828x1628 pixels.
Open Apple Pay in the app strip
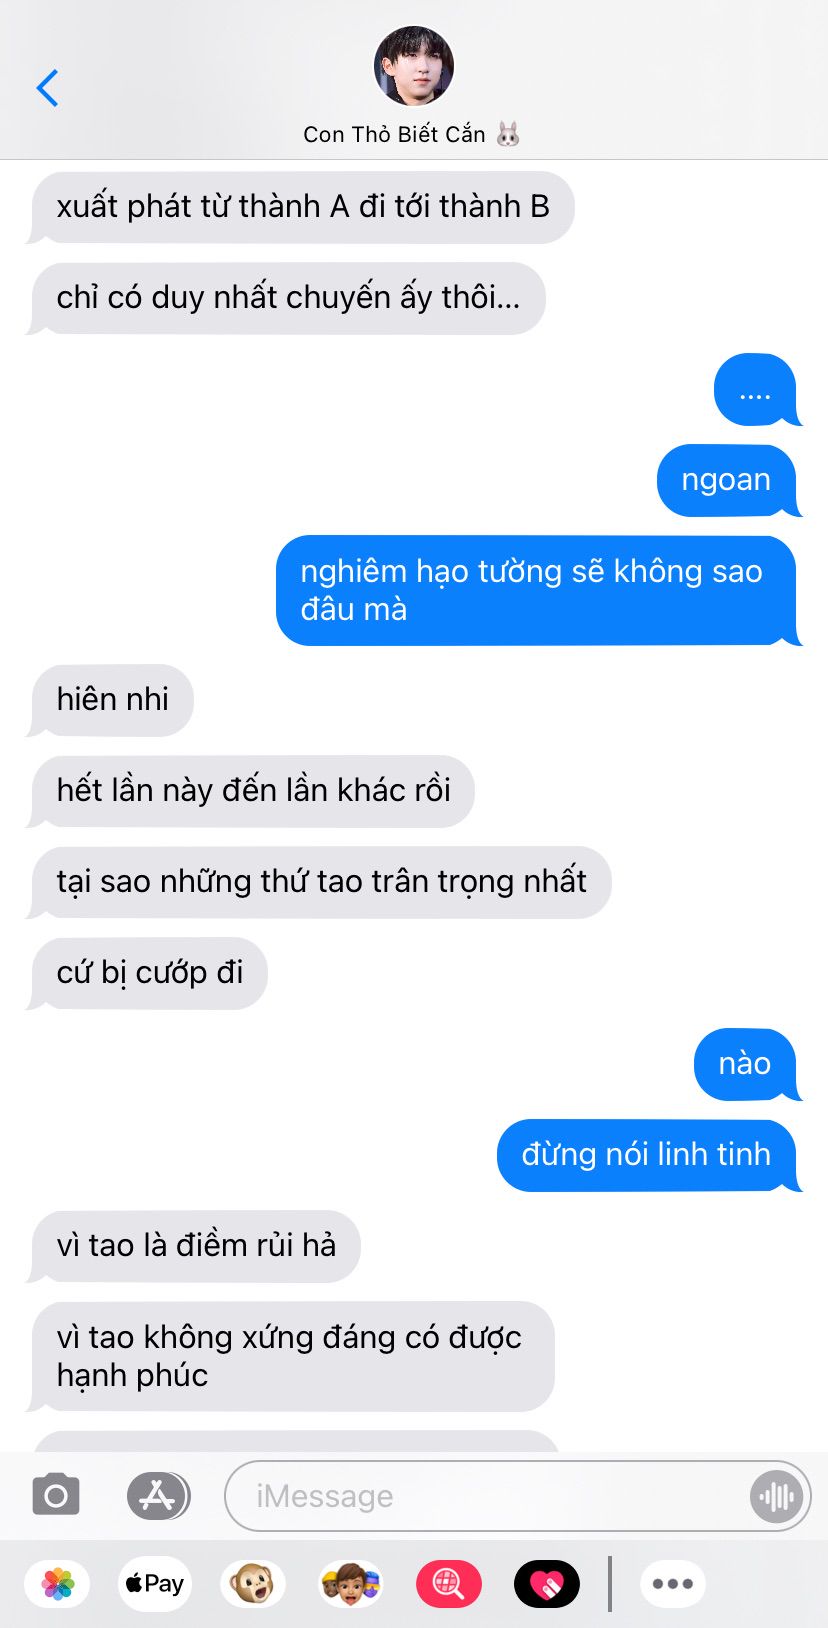point(155,1583)
